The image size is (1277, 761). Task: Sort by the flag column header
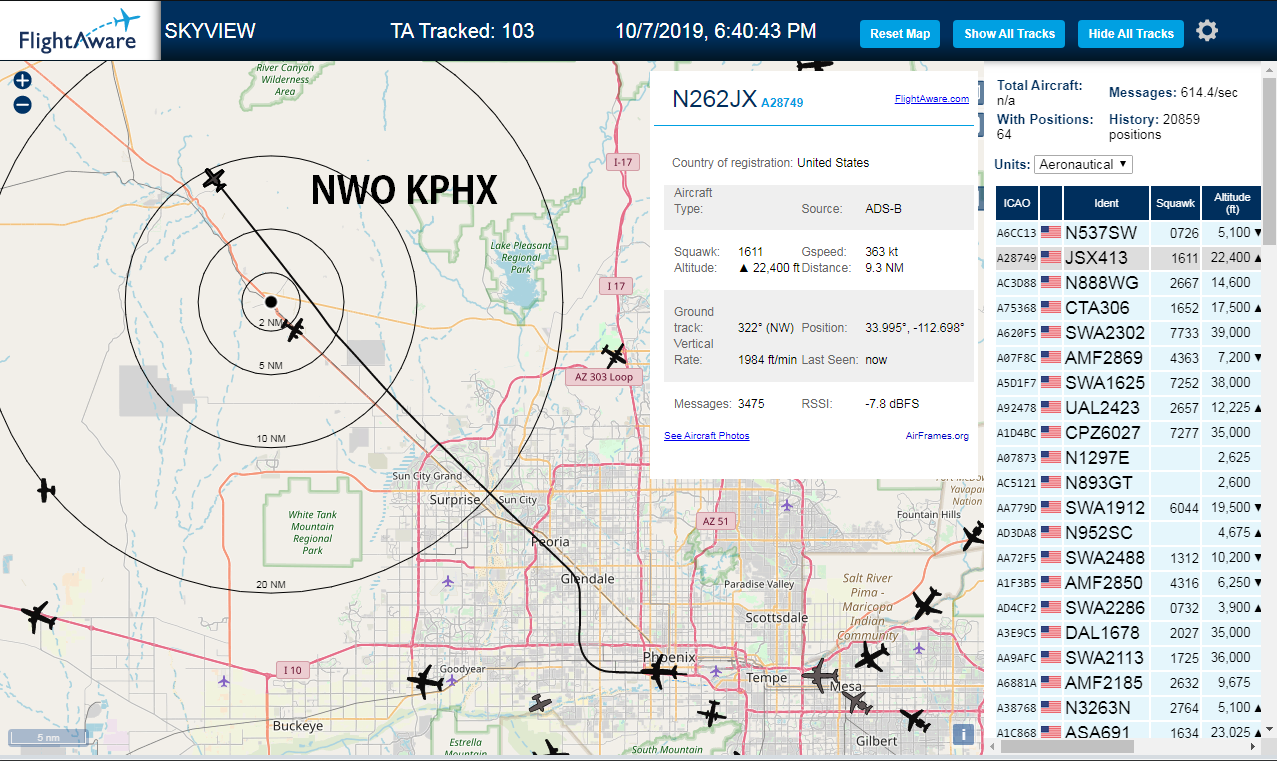[1051, 203]
